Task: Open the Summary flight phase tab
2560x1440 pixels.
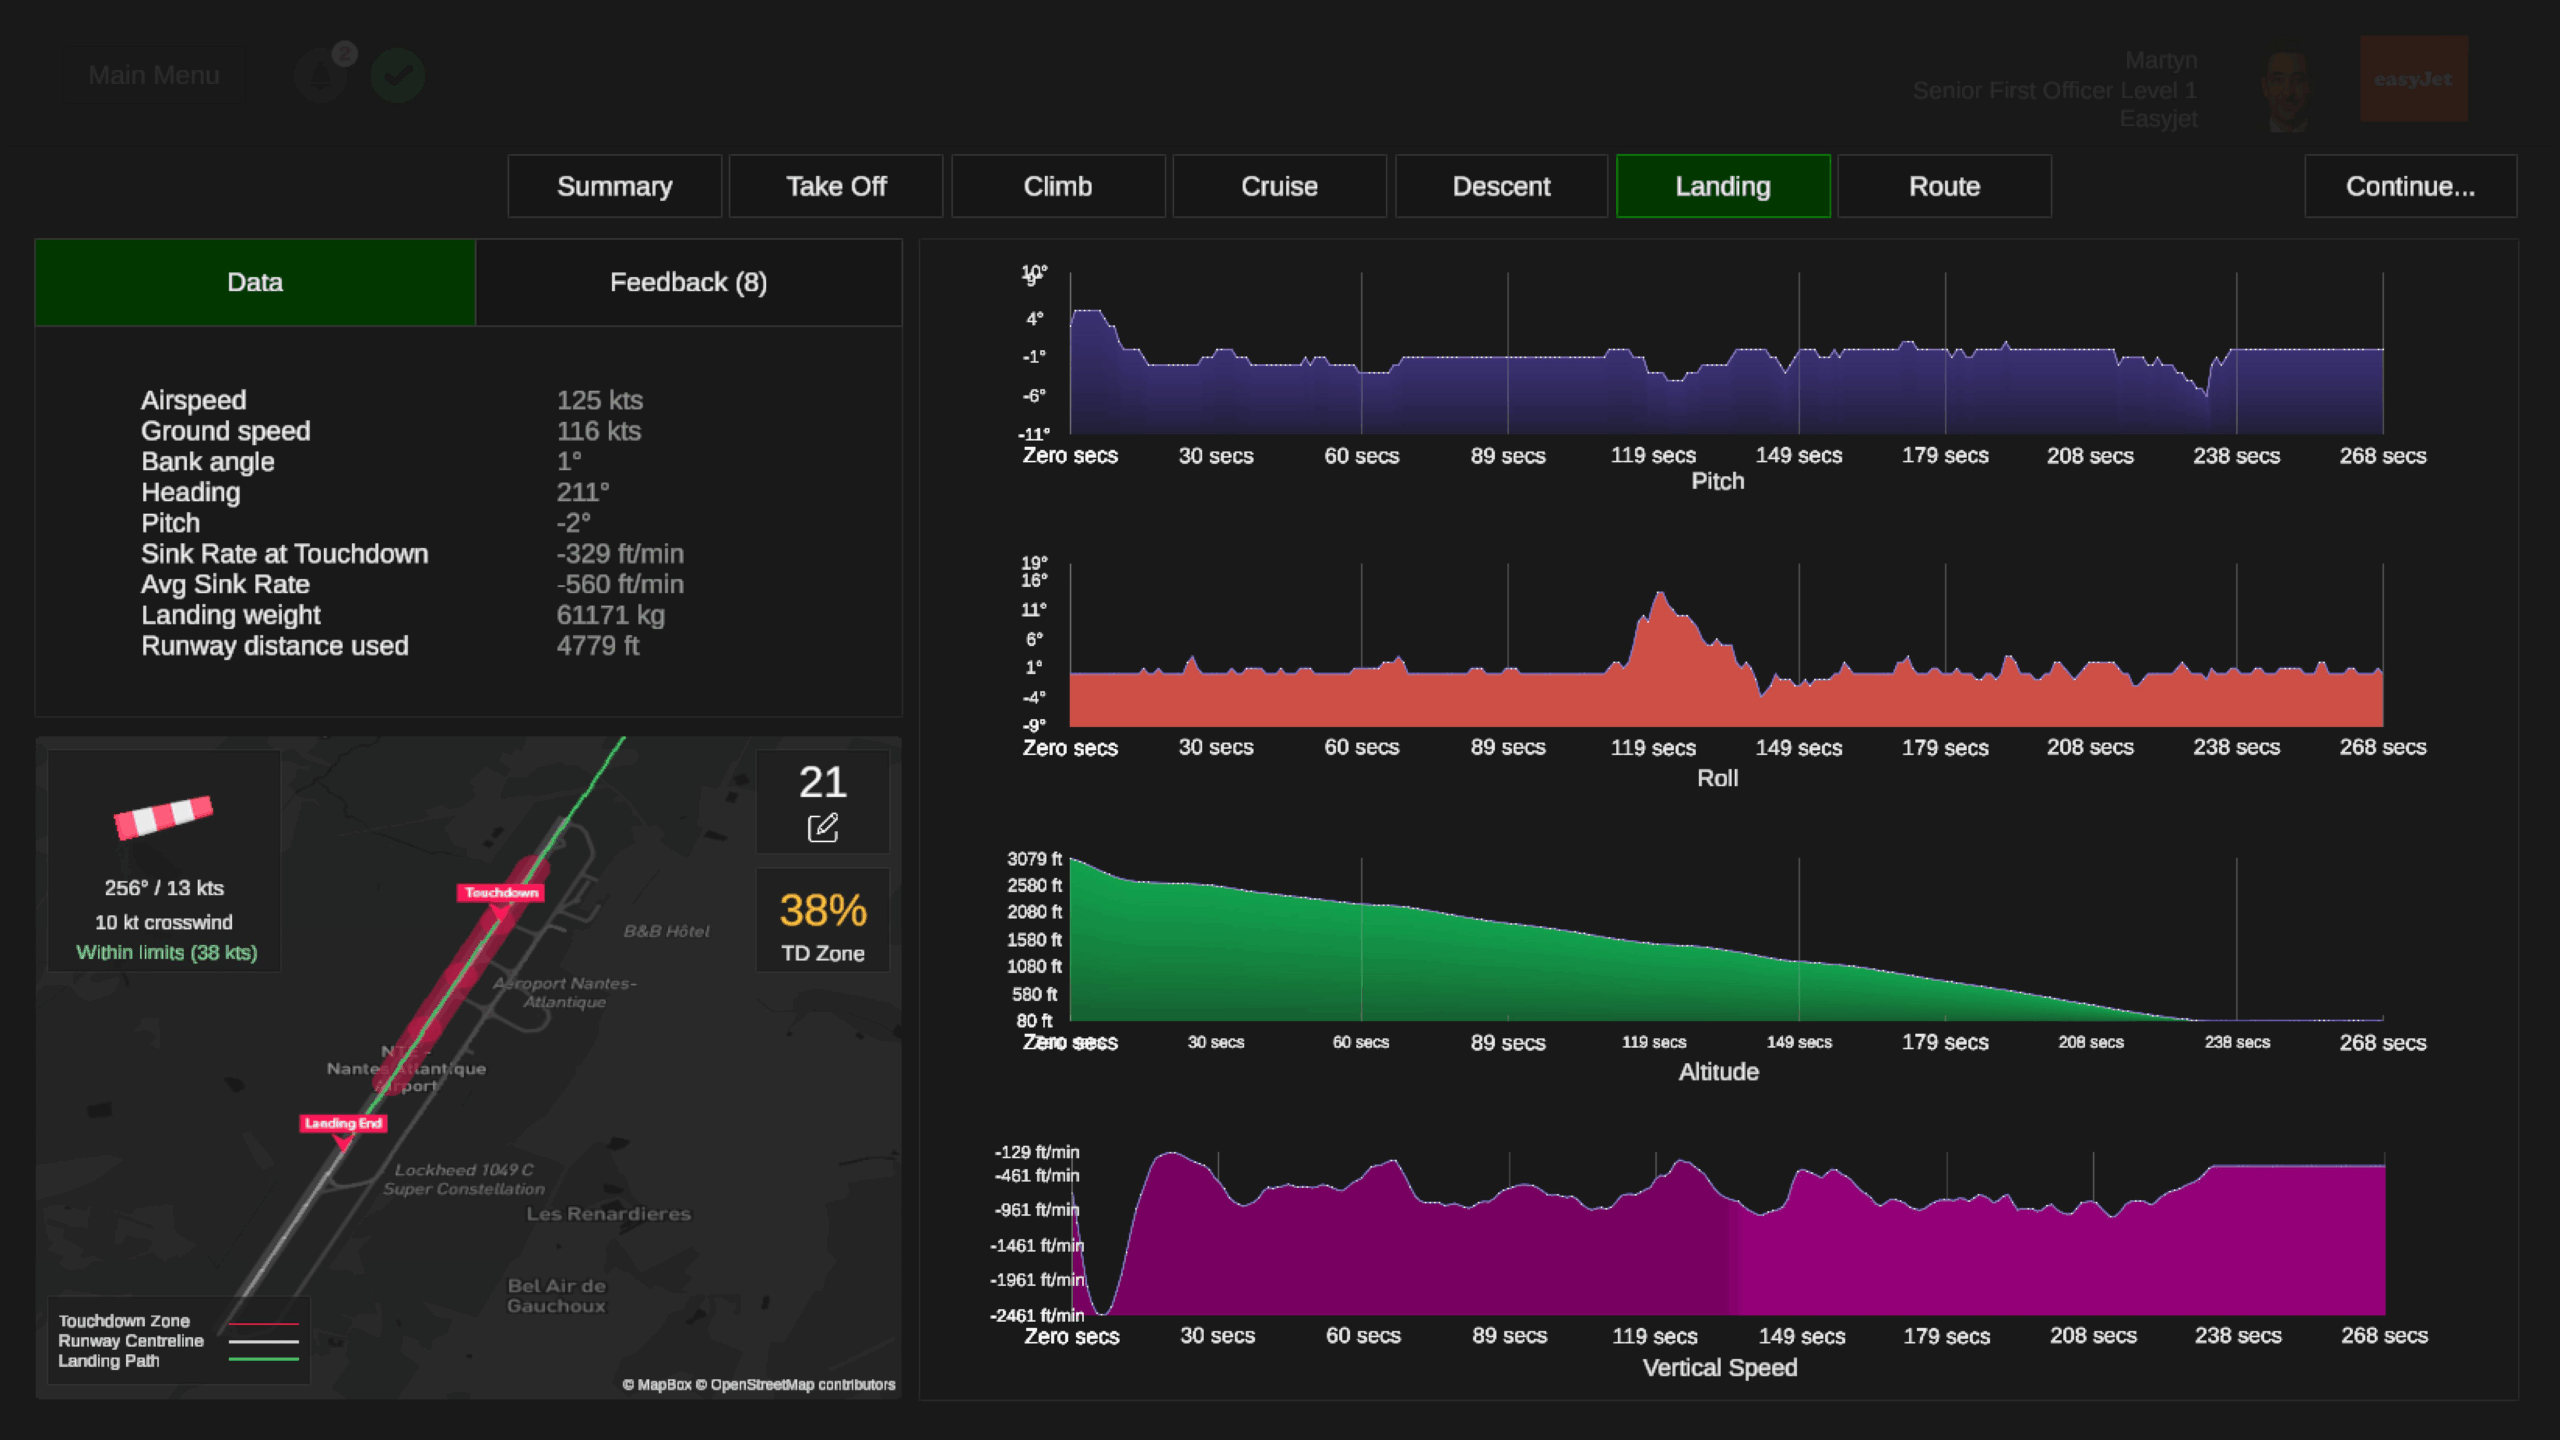Action: tap(614, 187)
